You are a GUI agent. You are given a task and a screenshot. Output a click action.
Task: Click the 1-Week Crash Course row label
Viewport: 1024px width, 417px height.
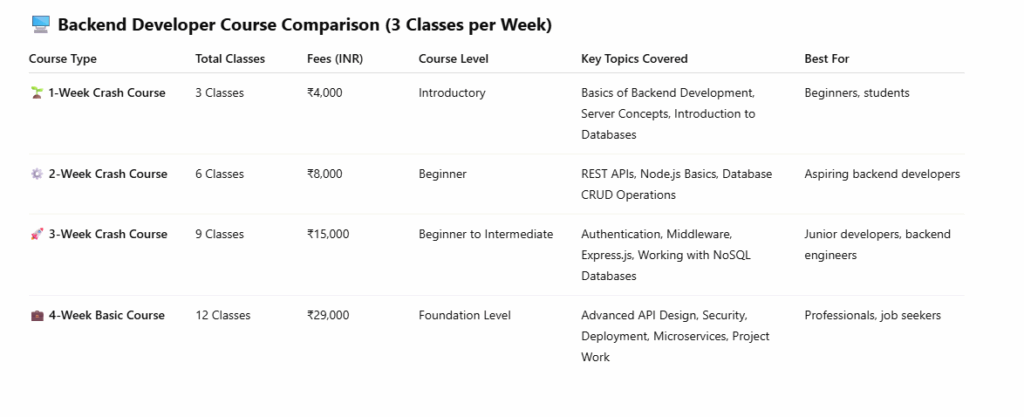107,93
